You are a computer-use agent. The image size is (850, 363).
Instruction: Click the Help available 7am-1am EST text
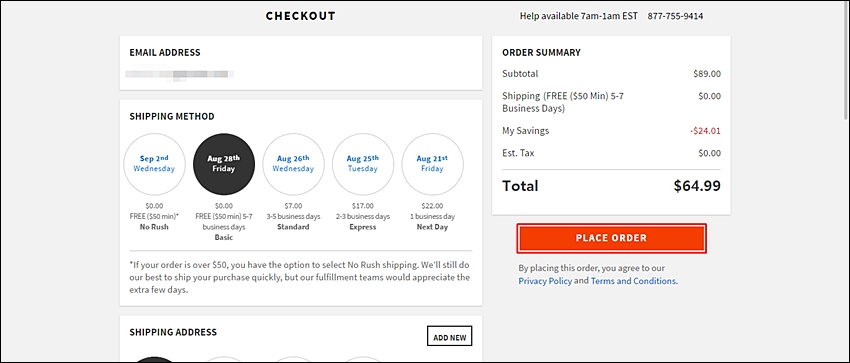click(x=578, y=16)
